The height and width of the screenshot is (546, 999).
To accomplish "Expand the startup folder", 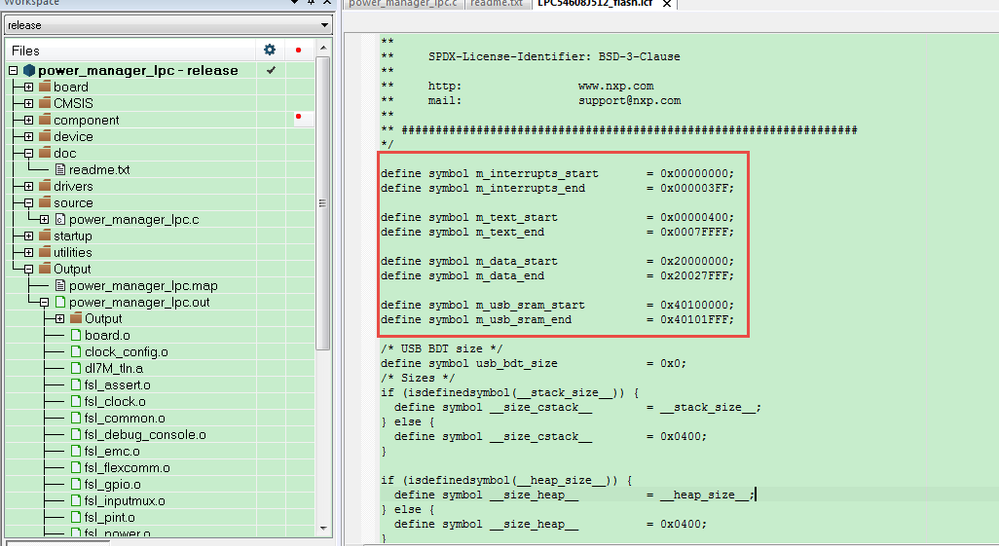I will click(x=29, y=236).
